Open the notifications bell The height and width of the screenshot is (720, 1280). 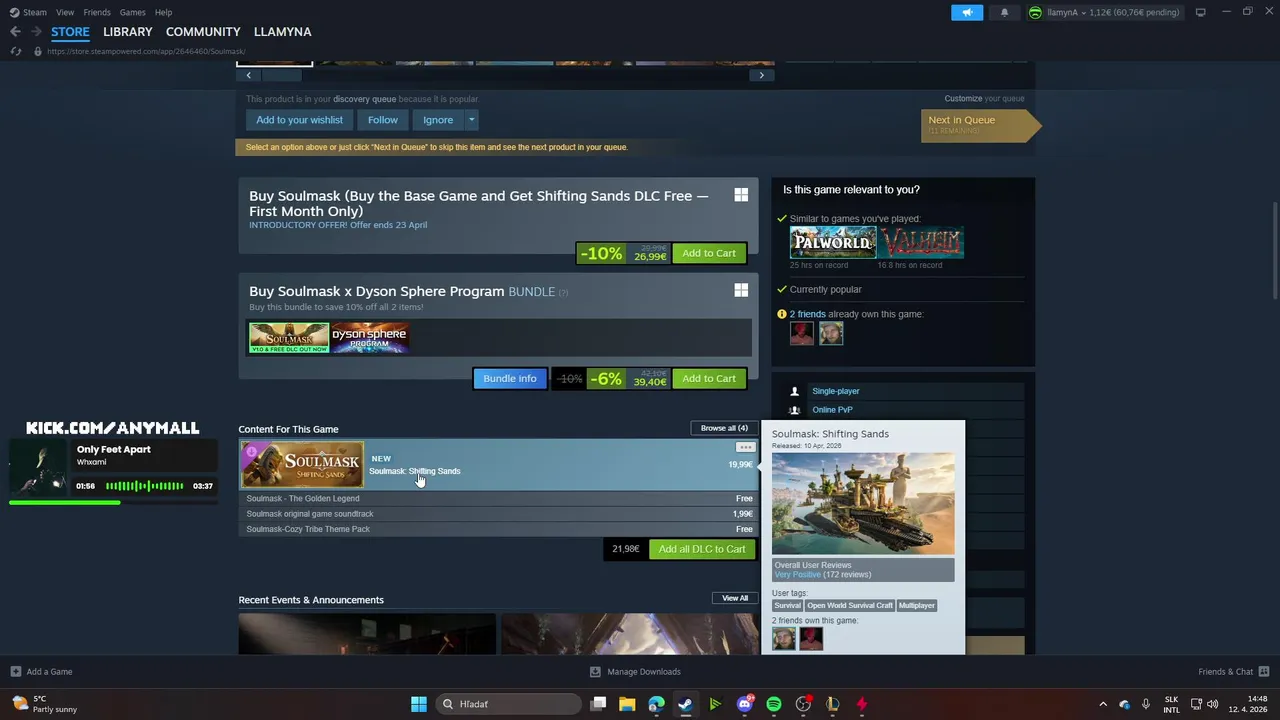point(1004,12)
